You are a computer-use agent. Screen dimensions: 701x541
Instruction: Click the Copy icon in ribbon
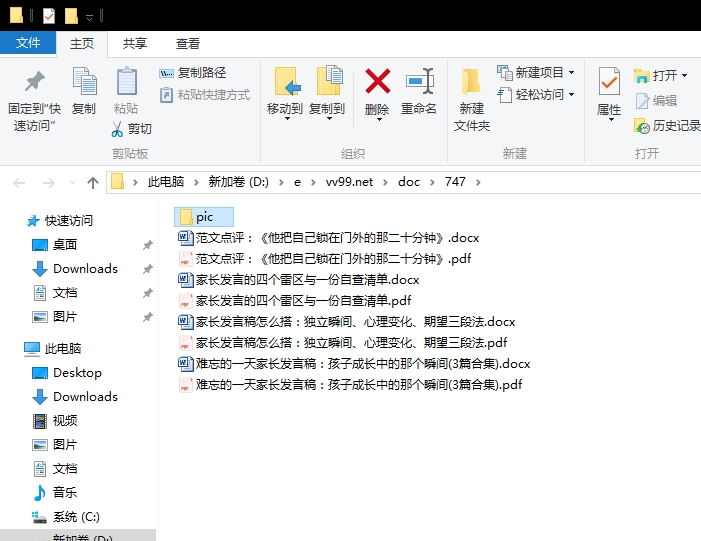[x=84, y=81]
